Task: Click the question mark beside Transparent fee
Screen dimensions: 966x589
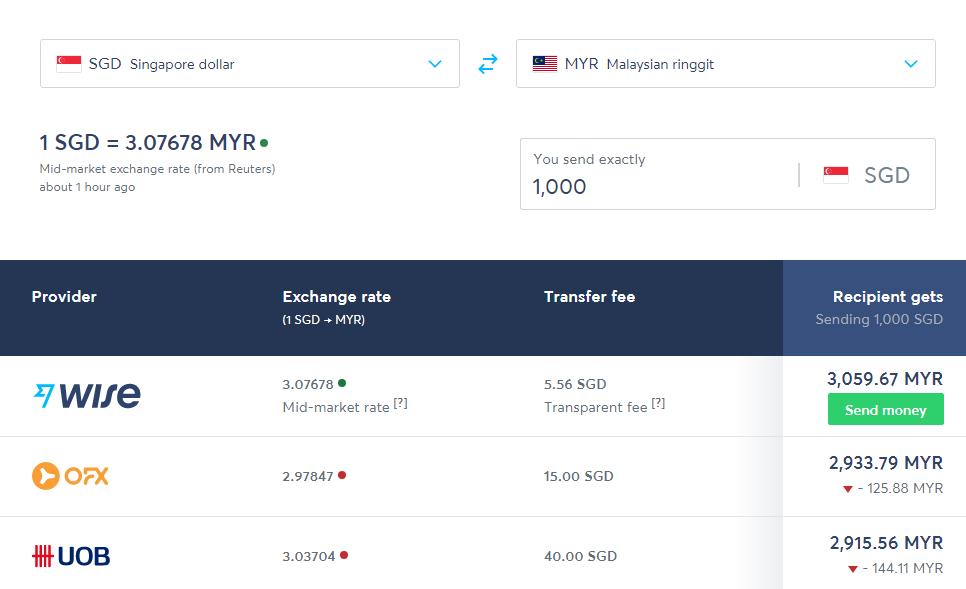Action: [x=658, y=404]
